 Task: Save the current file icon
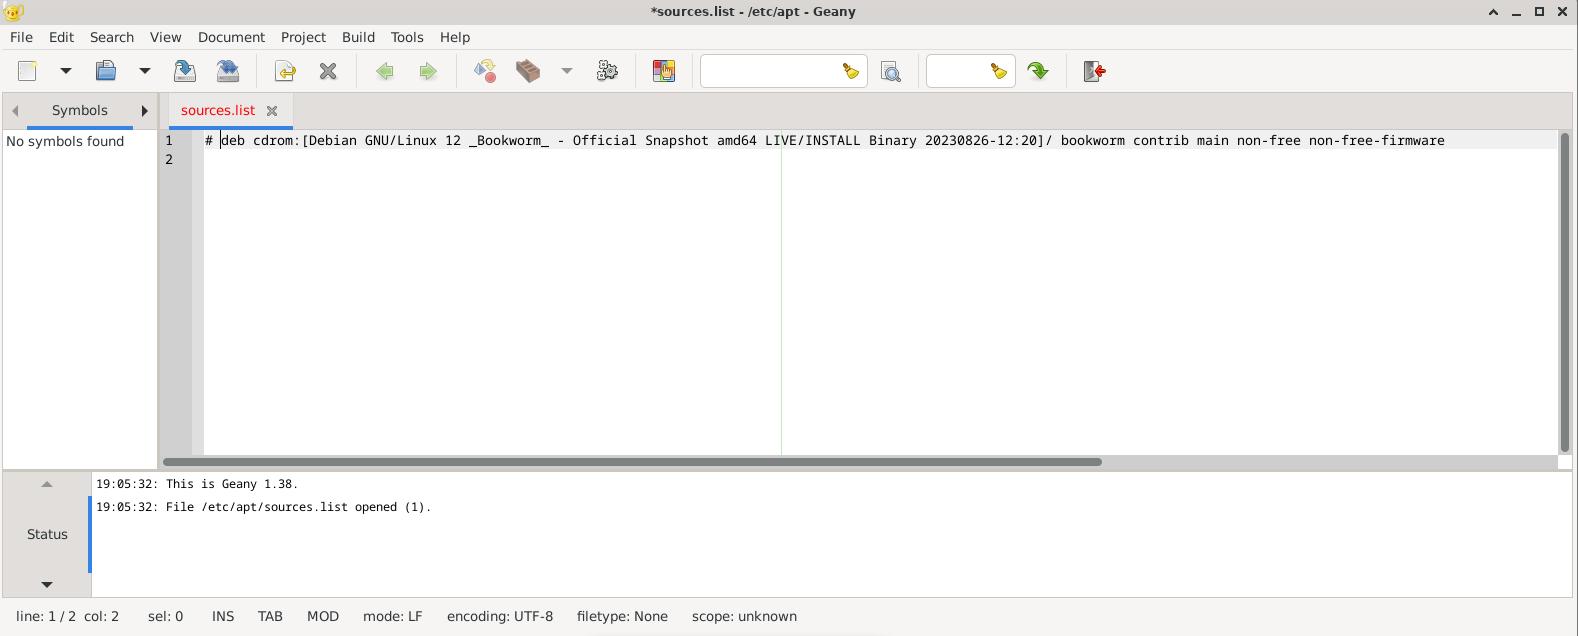[x=185, y=71]
